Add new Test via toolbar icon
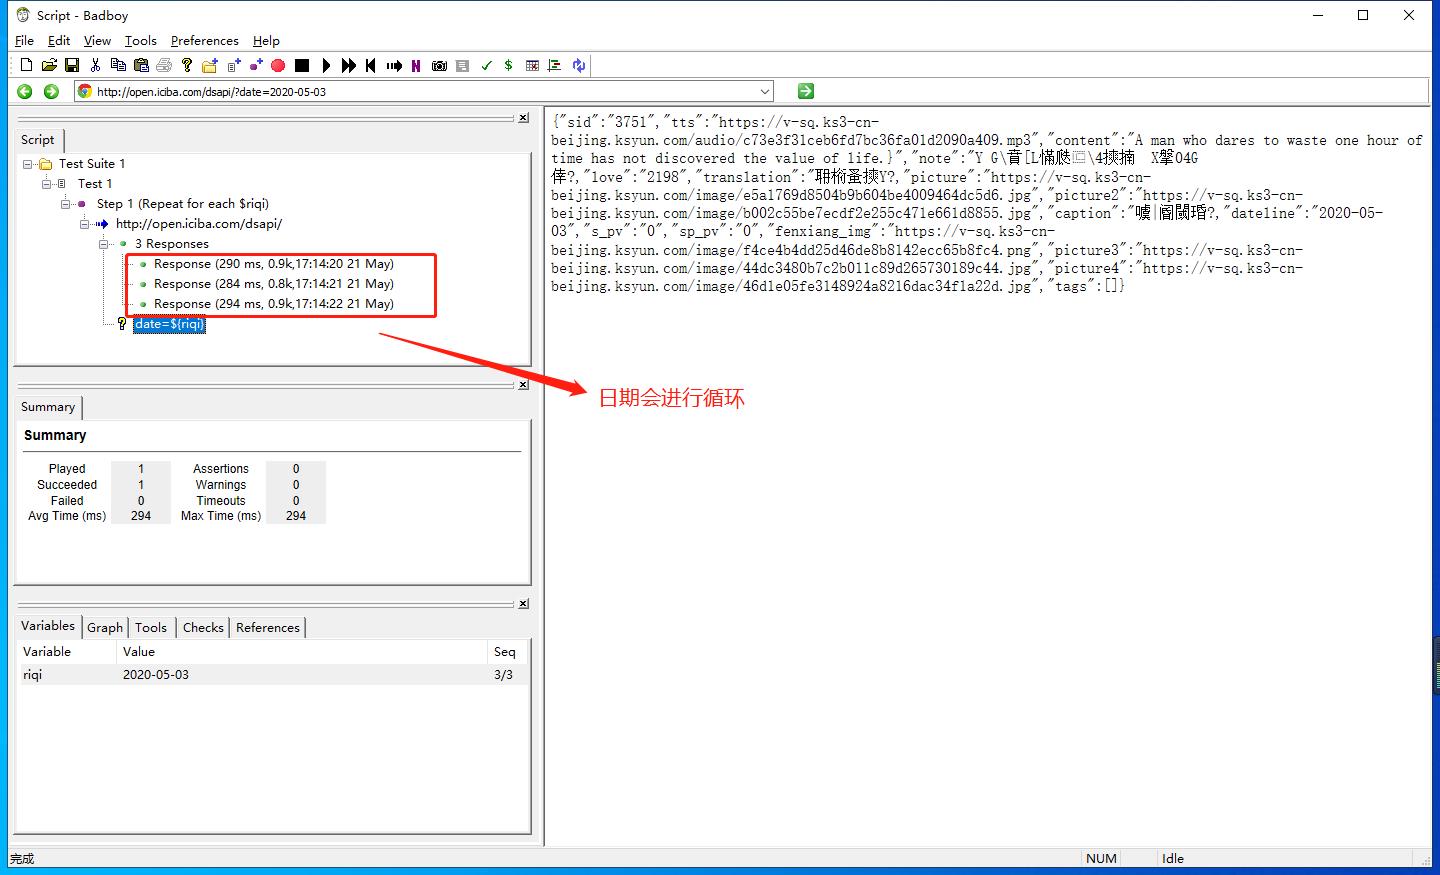 (x=233, y=65)
